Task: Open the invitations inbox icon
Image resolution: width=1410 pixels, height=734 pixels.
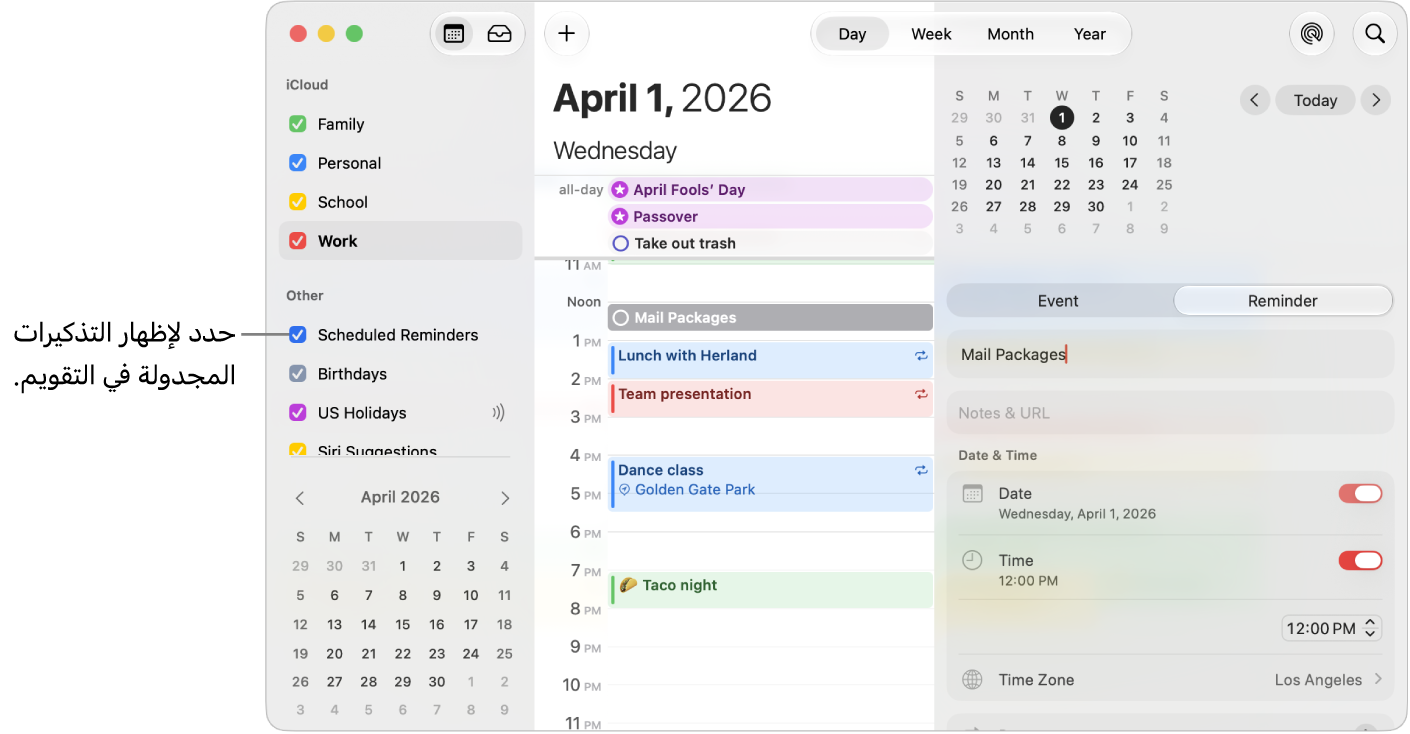Action: [499, 34]
